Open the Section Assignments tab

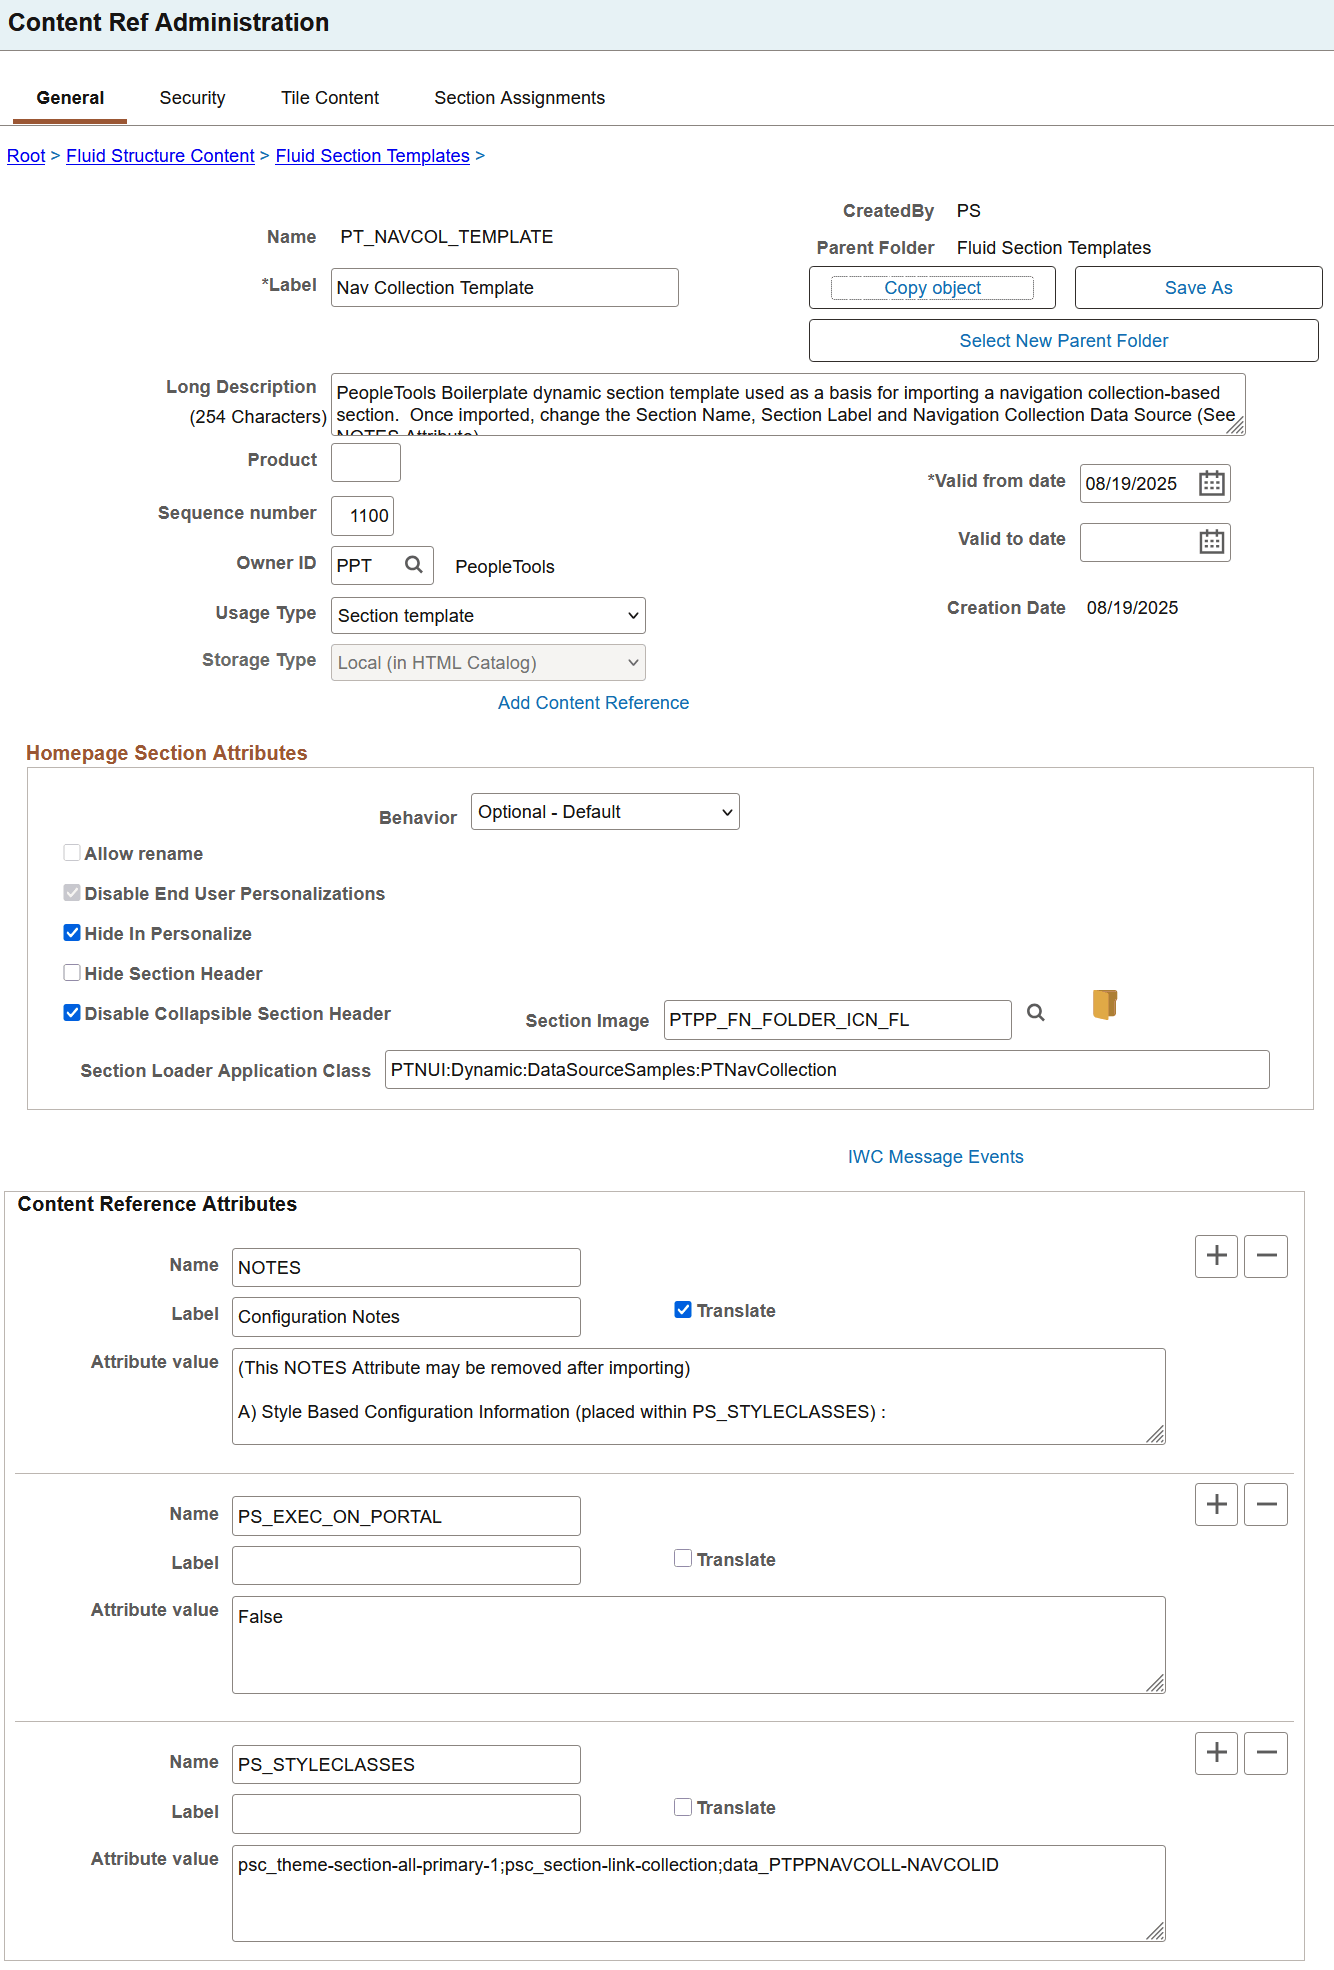coord(519,97)
